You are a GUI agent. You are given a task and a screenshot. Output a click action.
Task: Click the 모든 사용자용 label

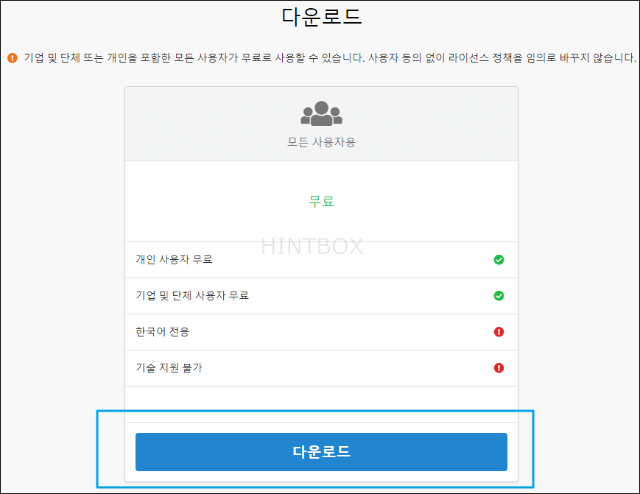click(322, 142)
